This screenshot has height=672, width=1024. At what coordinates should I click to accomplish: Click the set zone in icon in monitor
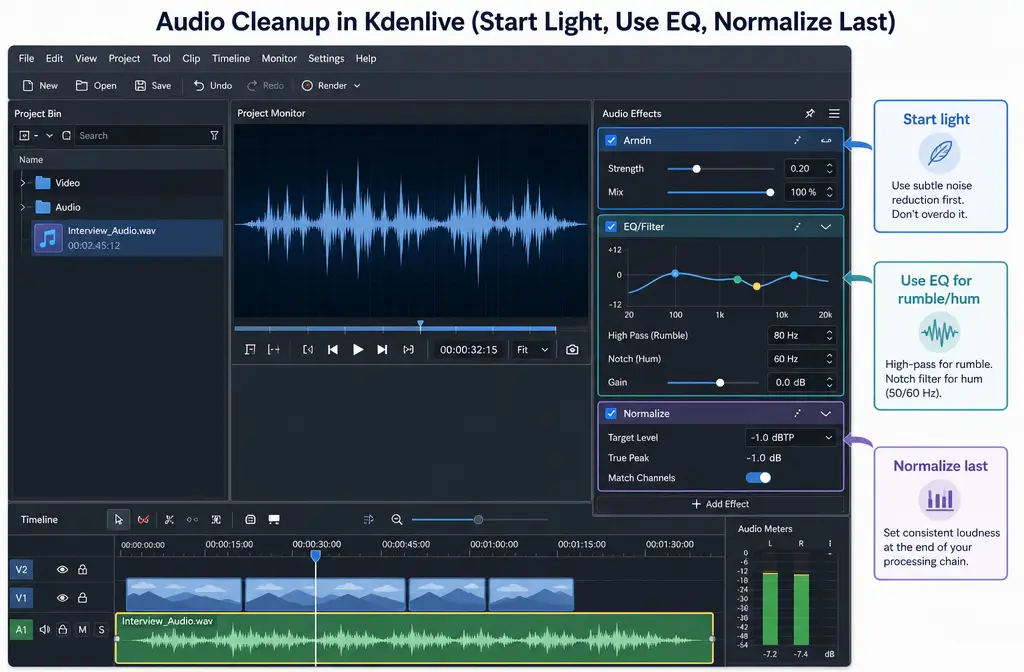click(x=250, y=350)
